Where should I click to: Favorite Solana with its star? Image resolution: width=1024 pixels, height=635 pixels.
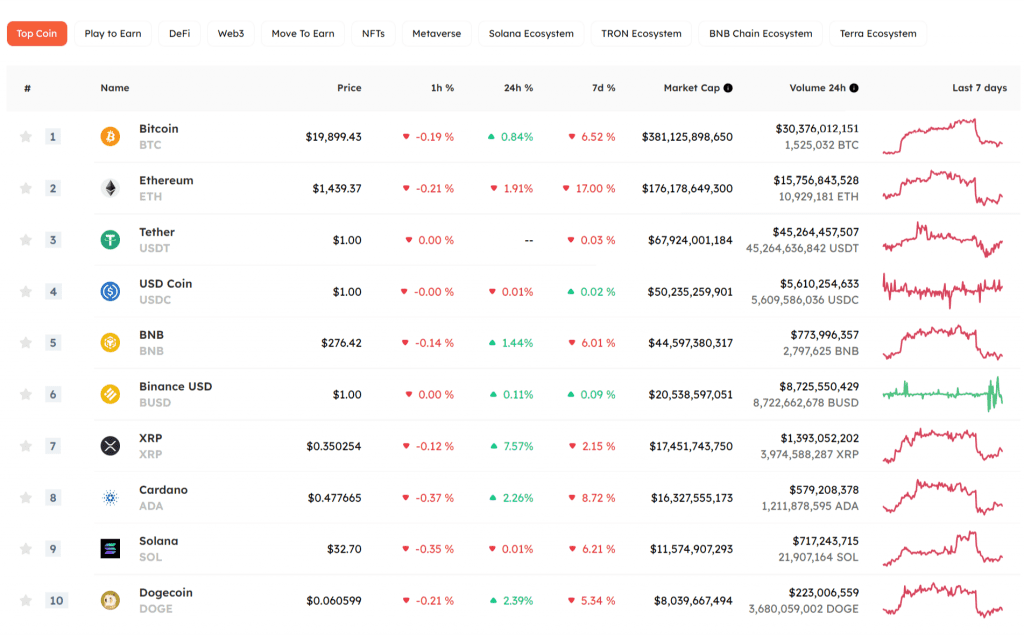[25, 549]
